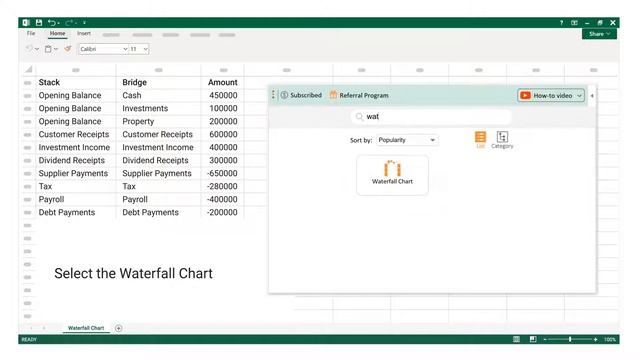Click the YouTube play icon on How-to video
Viewport: 640px width, 360px height.
click(525, 96)
